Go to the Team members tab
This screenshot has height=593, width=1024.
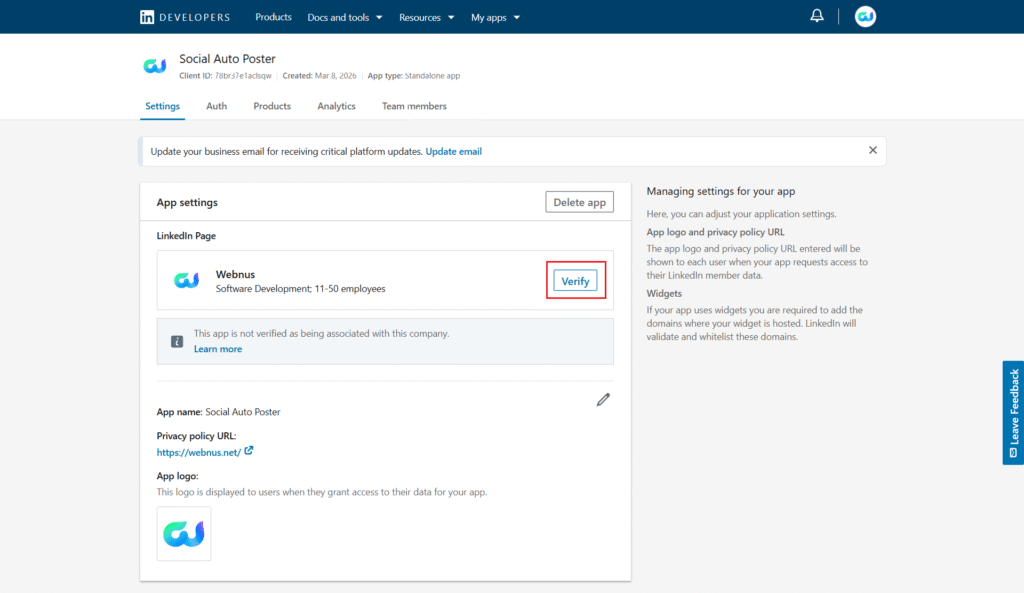coord(414,106)
